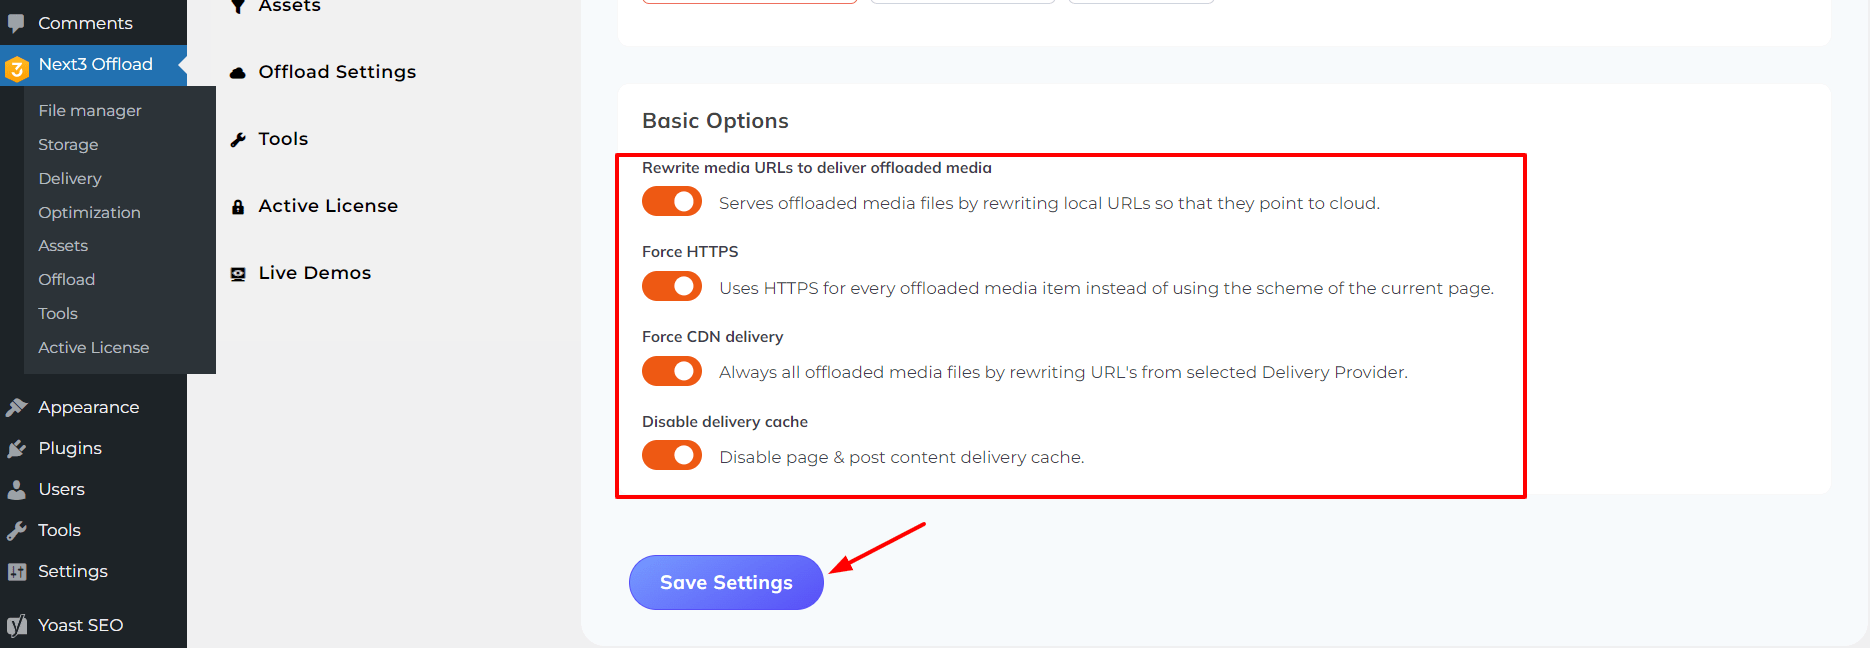Click the Next3 Offload shield icon
This screenshot has width=1870, height=648.
[17, 63]
